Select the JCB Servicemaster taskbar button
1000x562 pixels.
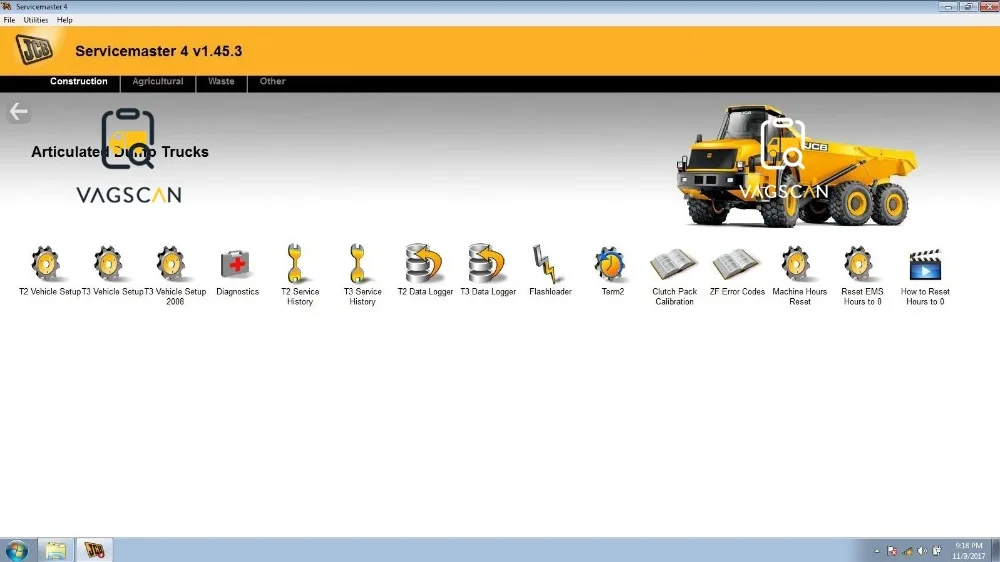[94, 551]
